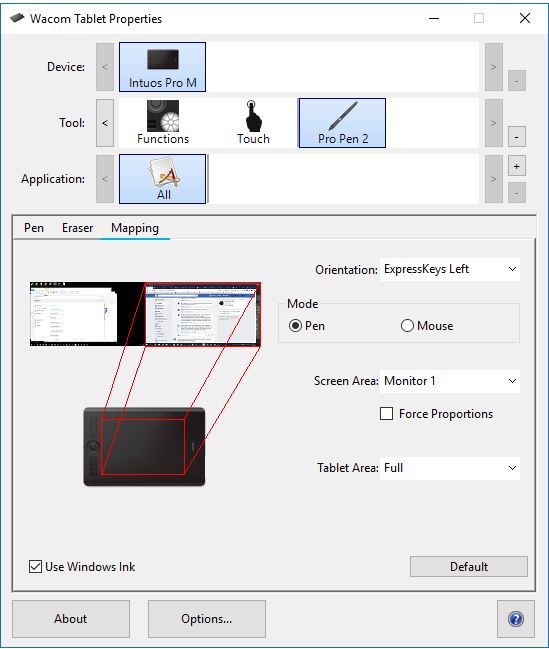Select the Functions tool icon

(x=163, y=123)
